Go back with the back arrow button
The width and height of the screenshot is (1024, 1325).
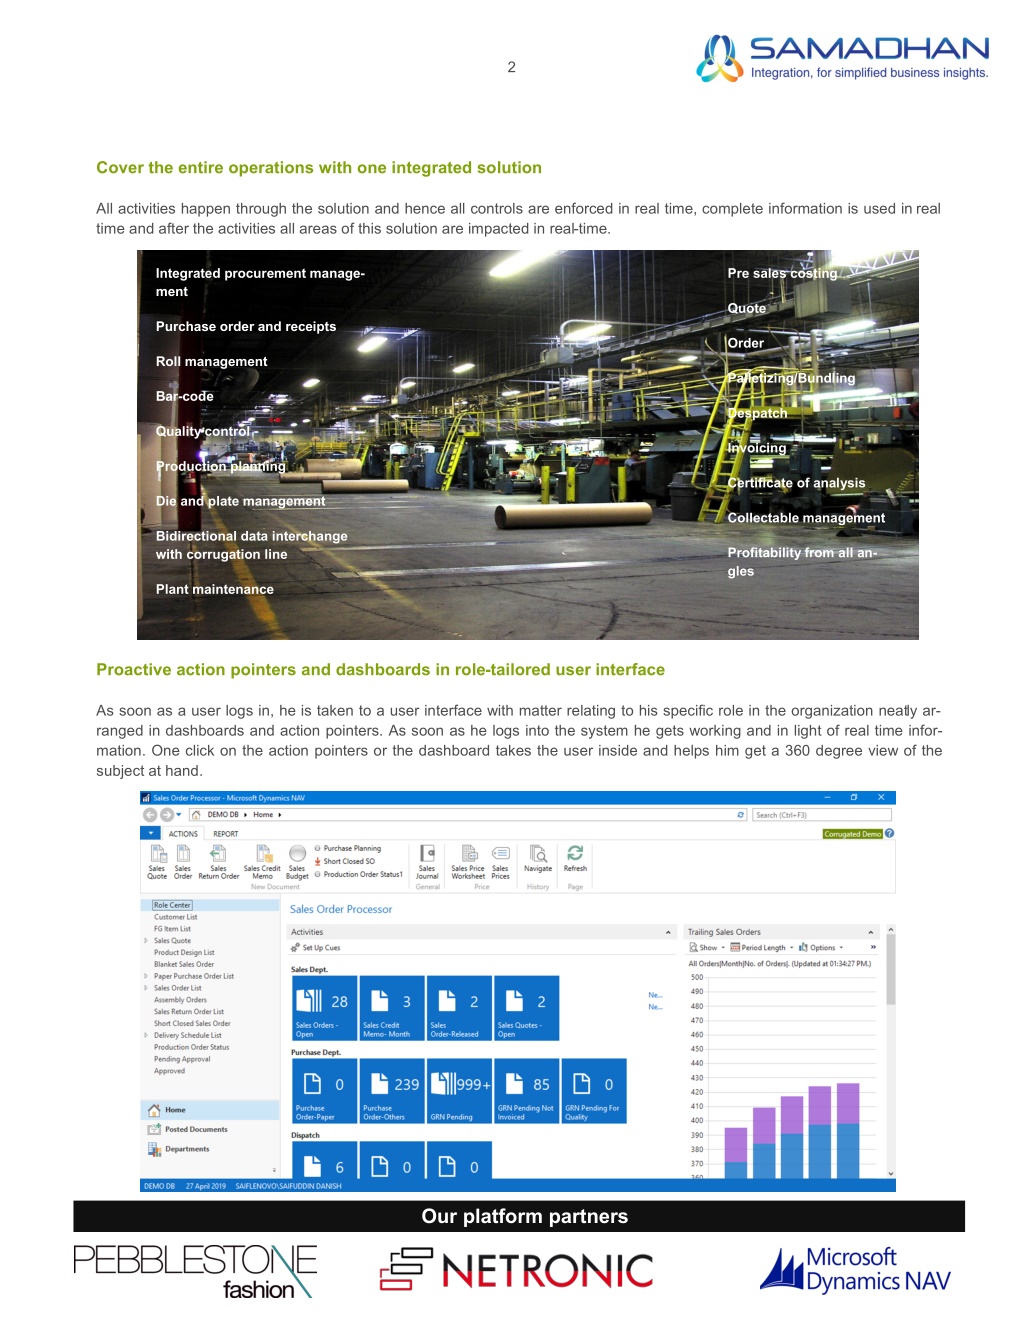click(x=150, y=815)
